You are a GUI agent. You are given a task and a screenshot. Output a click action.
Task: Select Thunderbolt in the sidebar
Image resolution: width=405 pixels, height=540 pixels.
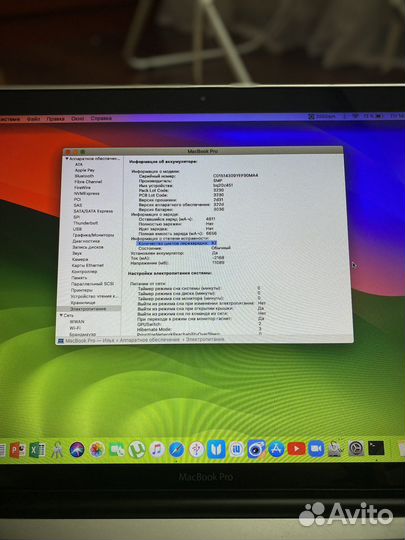[85, 223]
